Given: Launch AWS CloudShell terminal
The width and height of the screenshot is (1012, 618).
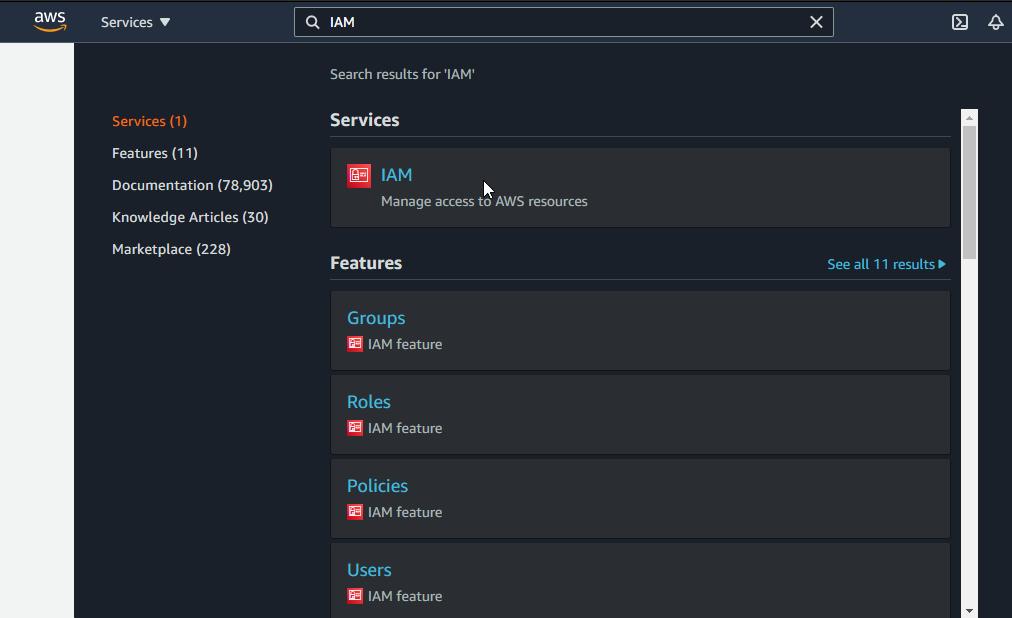Looking at the screenshot, I should pyautogui.click(x=959, y=21).
